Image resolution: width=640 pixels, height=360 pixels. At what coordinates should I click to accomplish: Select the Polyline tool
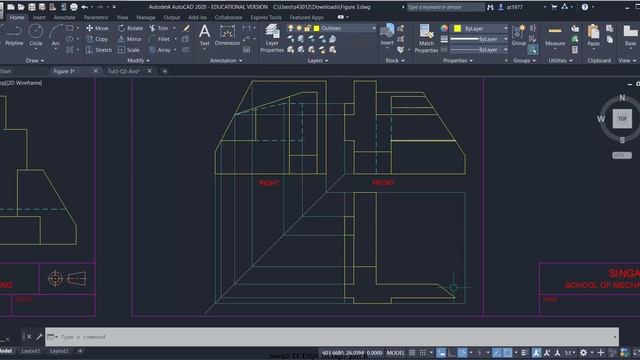(x=14, y=35)
